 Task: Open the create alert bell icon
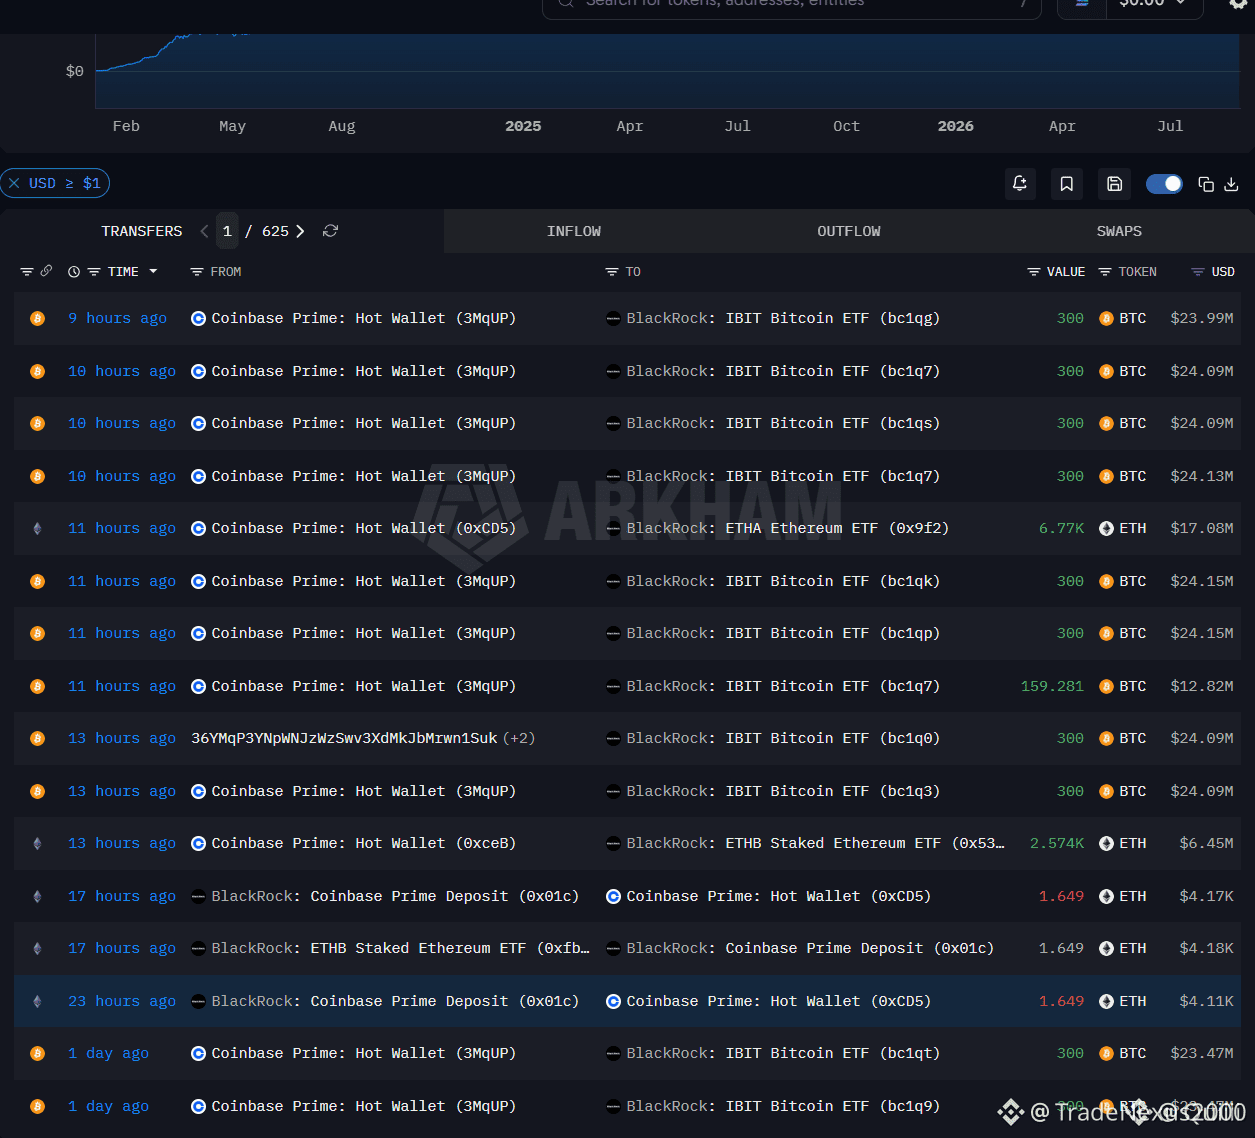click(x=1020, y=184)
